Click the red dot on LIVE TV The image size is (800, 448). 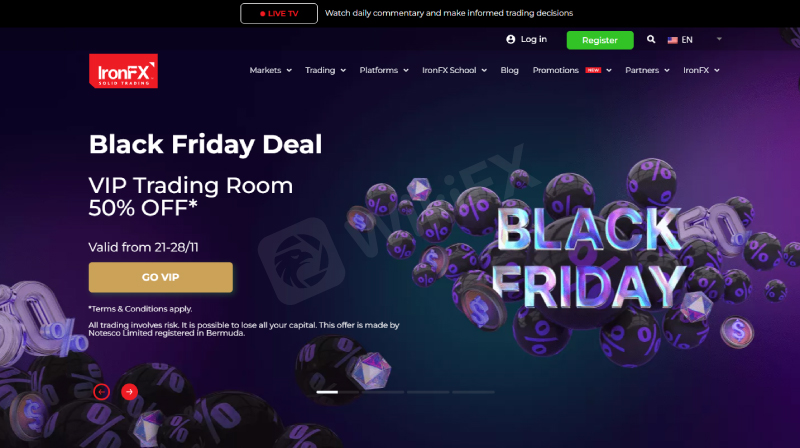262,14
